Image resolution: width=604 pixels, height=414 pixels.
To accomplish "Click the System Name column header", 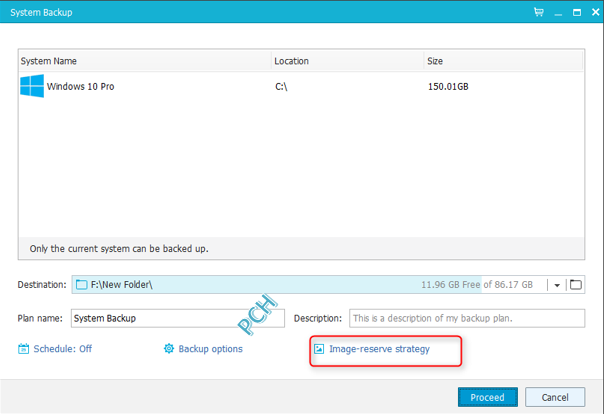I will tap(145, 61).
